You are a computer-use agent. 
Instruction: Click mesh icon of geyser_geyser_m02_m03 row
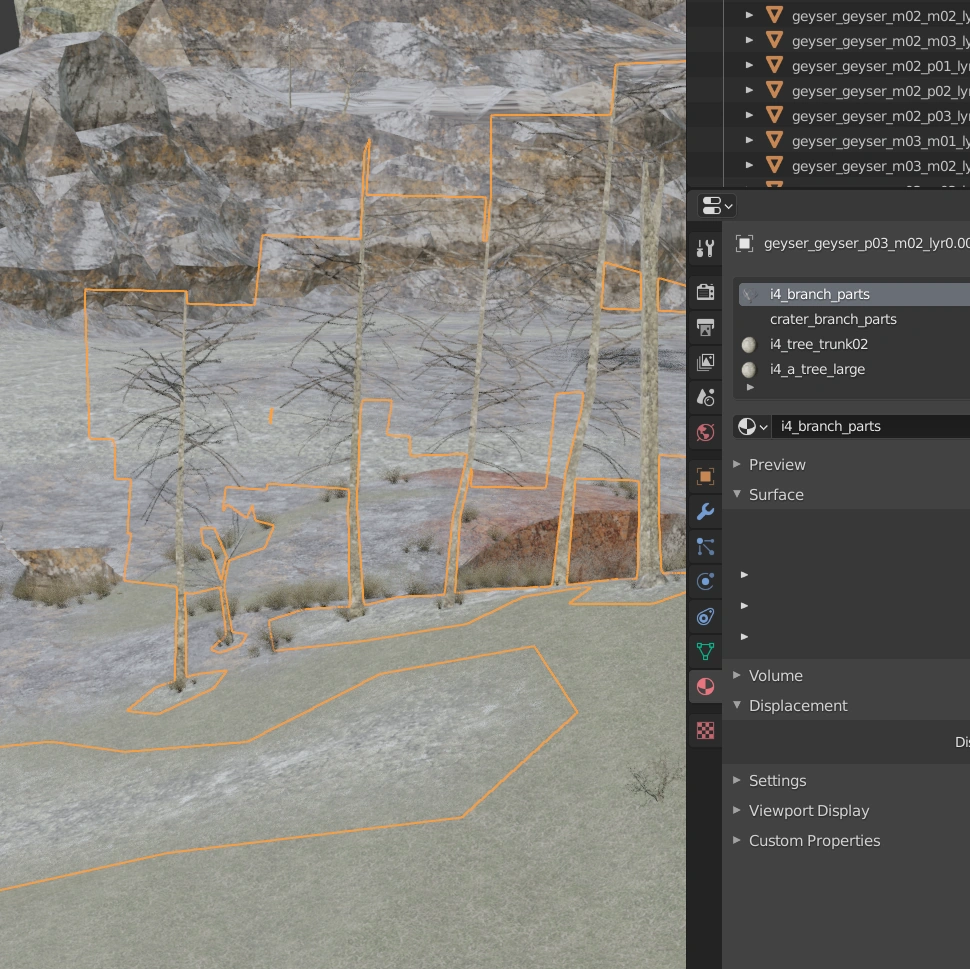775,41
